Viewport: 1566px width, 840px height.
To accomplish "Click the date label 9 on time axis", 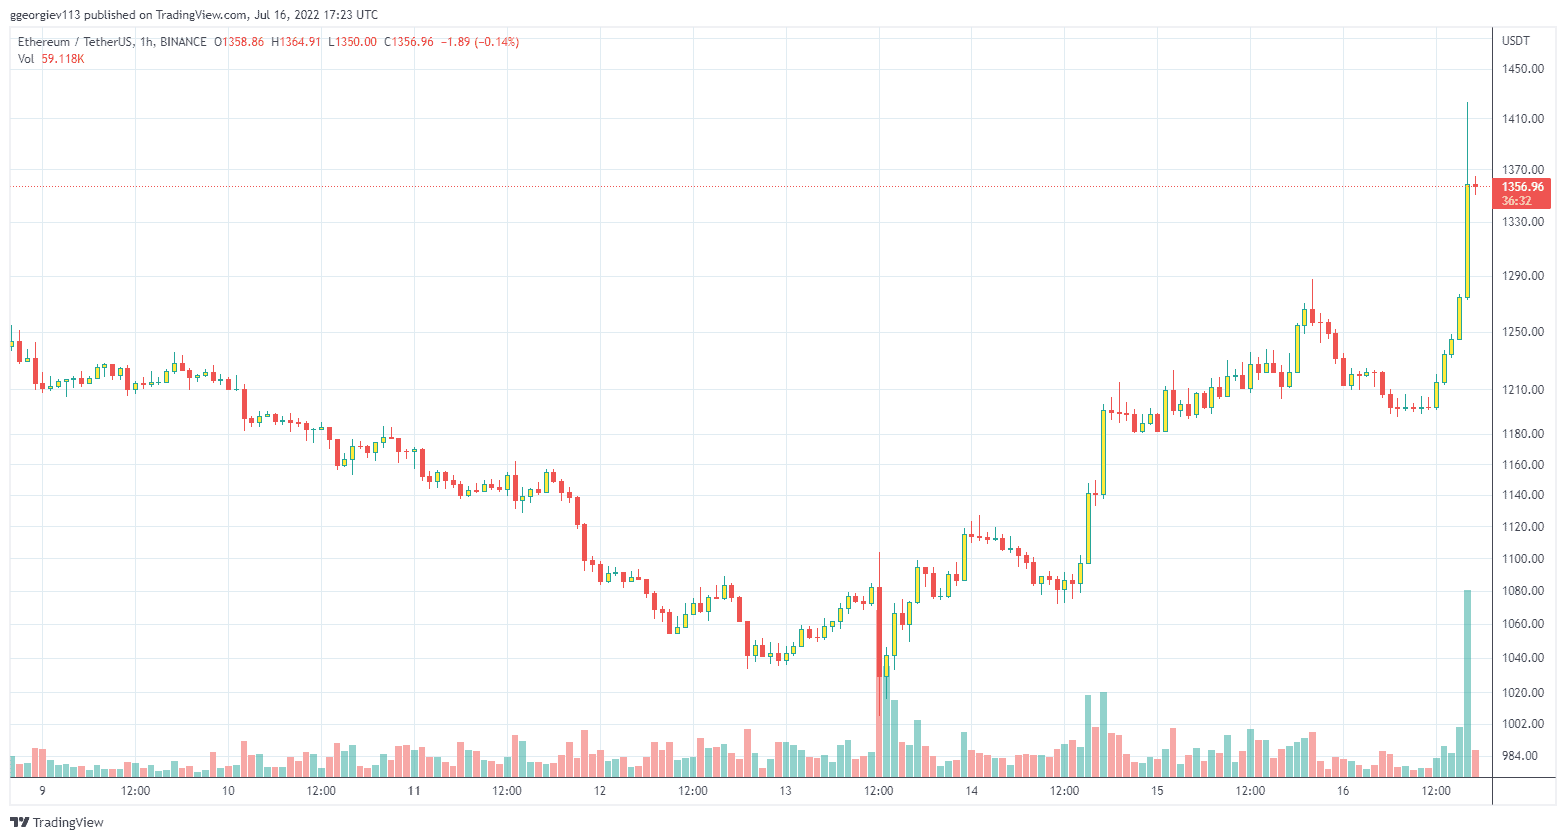I will [x=42, y=791].
